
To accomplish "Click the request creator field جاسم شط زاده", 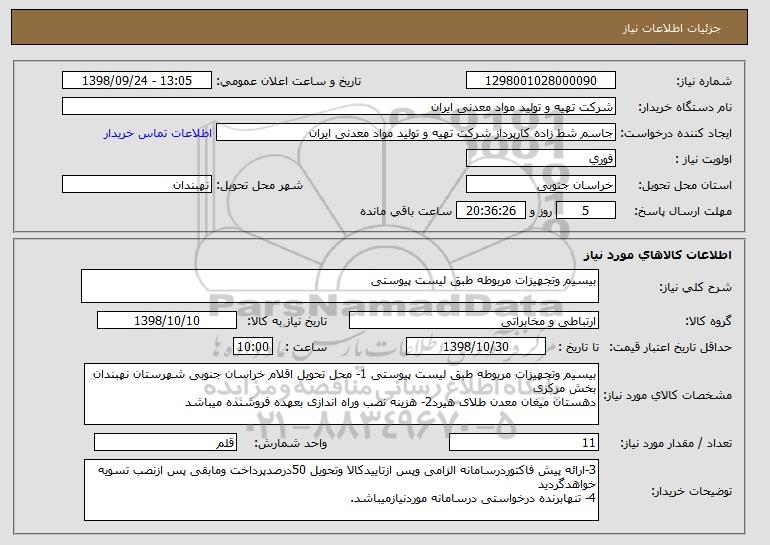I will tap(416, 133).
